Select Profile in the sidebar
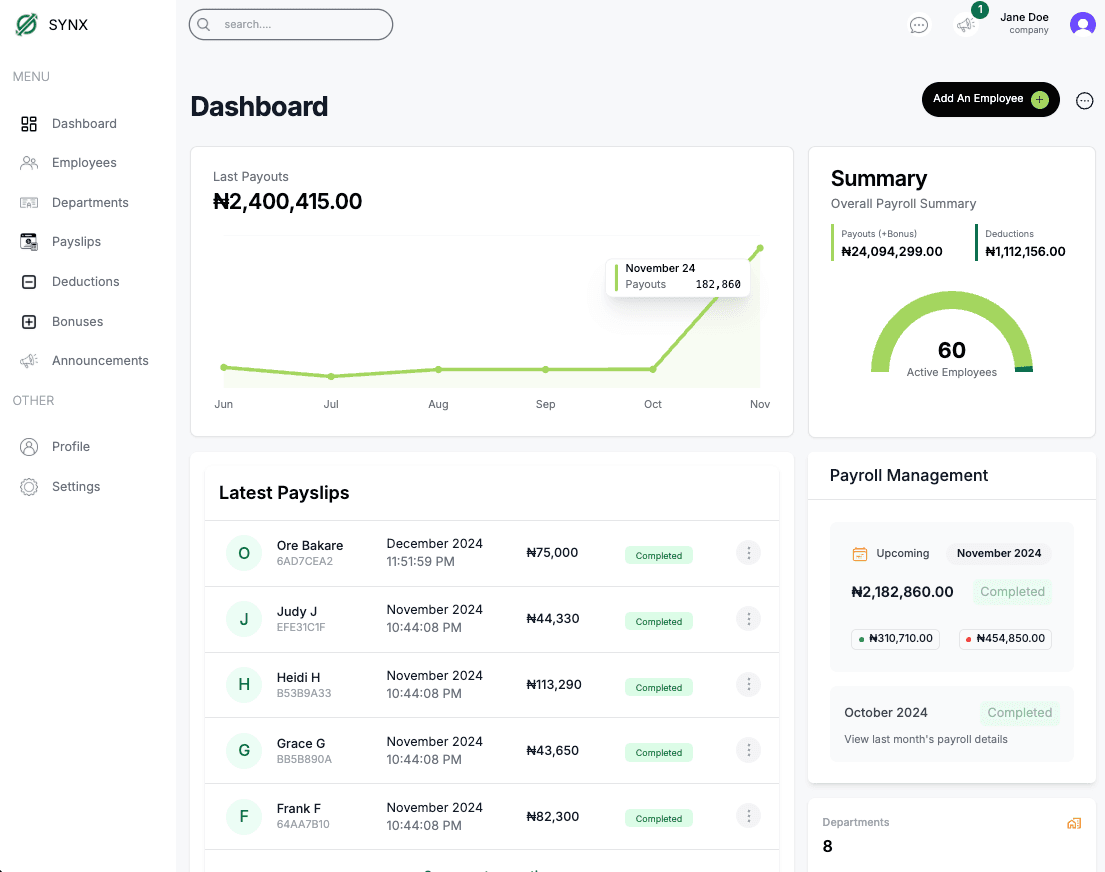Screen dimensions: 1105x872 (71, 447)
